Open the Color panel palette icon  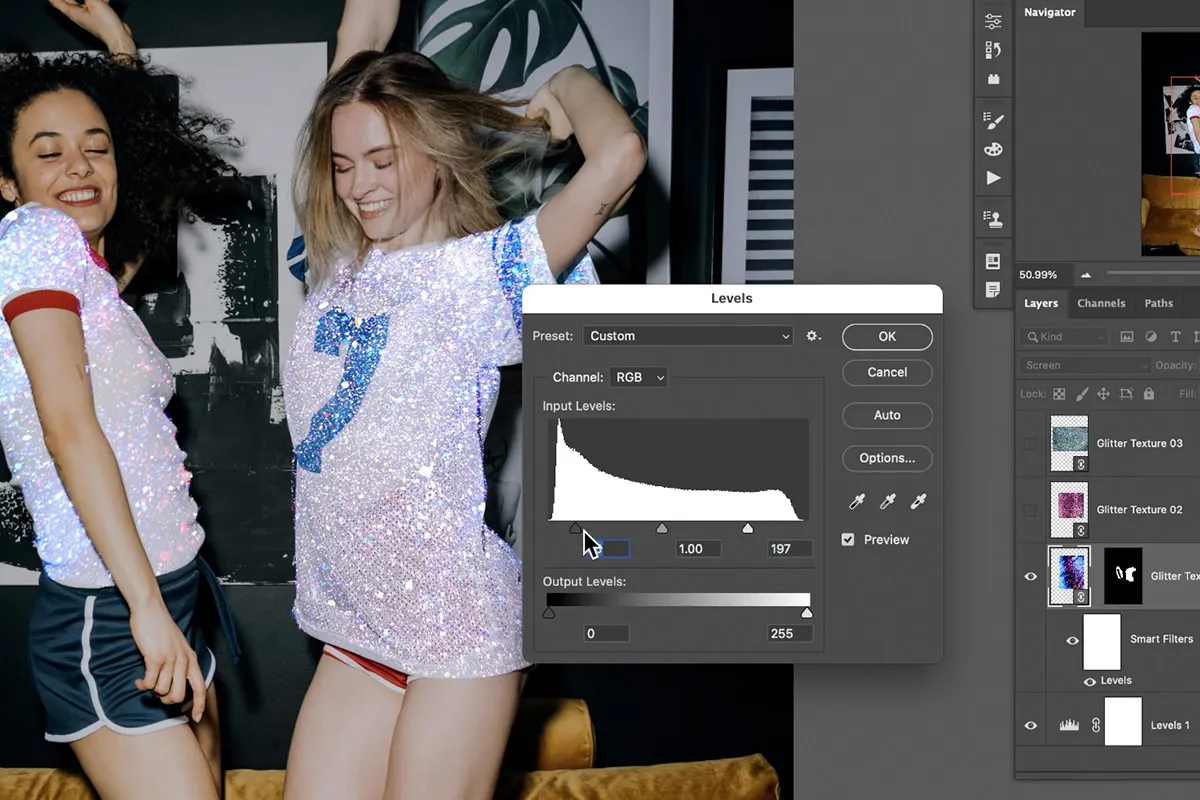(x=993, y=148)
